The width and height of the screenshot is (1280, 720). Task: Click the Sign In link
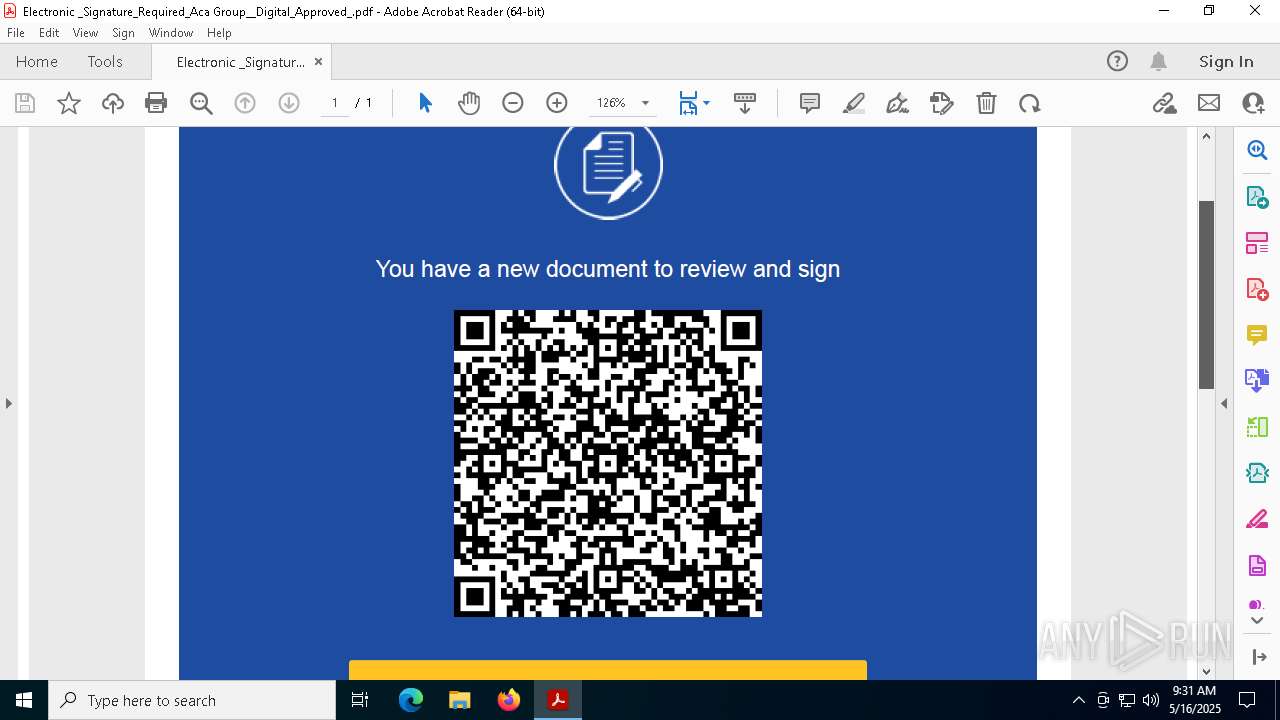[1226, 61]
